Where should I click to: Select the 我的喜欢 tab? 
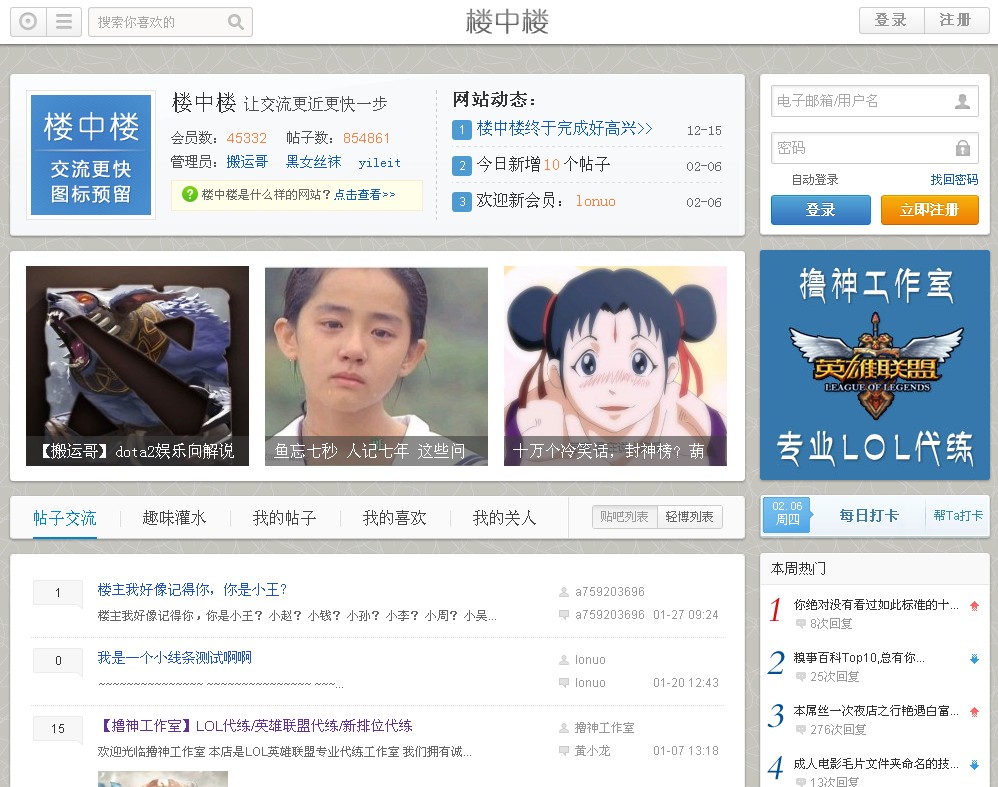pos(394,518)
